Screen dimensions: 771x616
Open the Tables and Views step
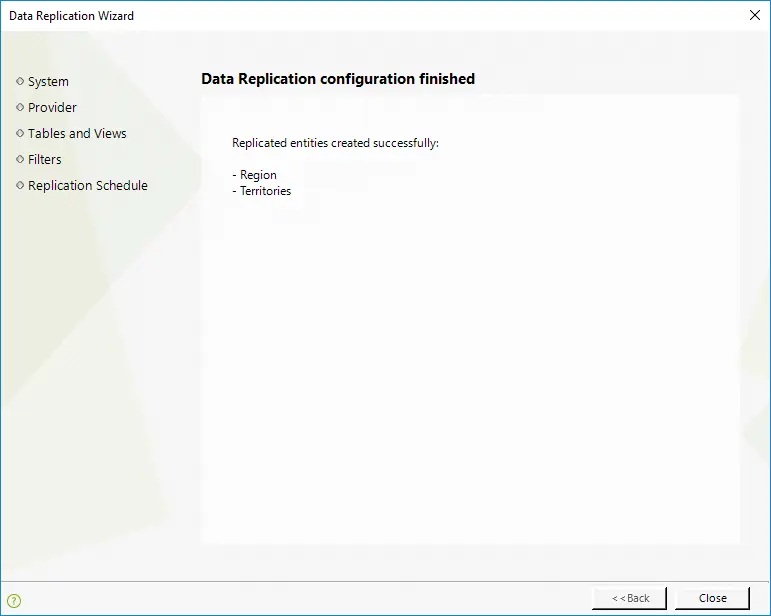click(77, 133)
